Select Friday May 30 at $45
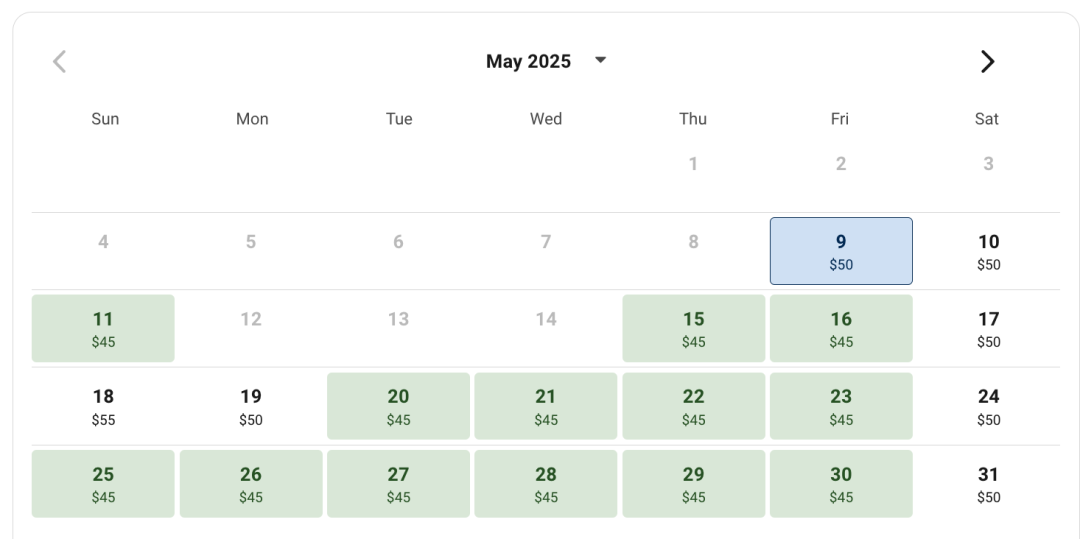 tap(841, 484)
